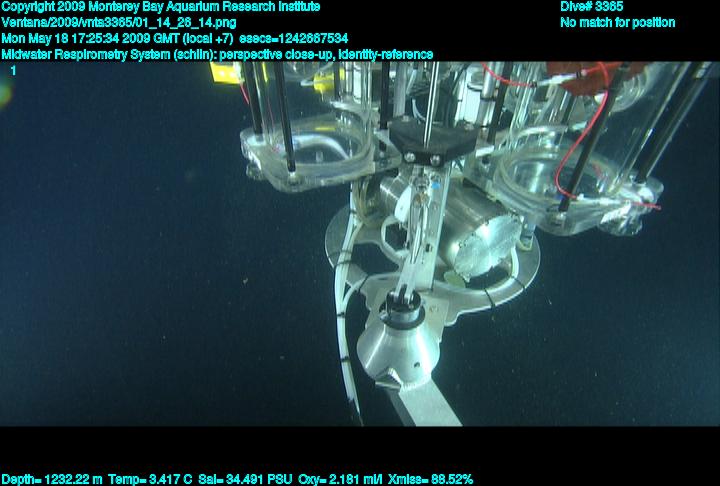
Task: Click the esecs=1242667534 value
Action: [294, 39]
